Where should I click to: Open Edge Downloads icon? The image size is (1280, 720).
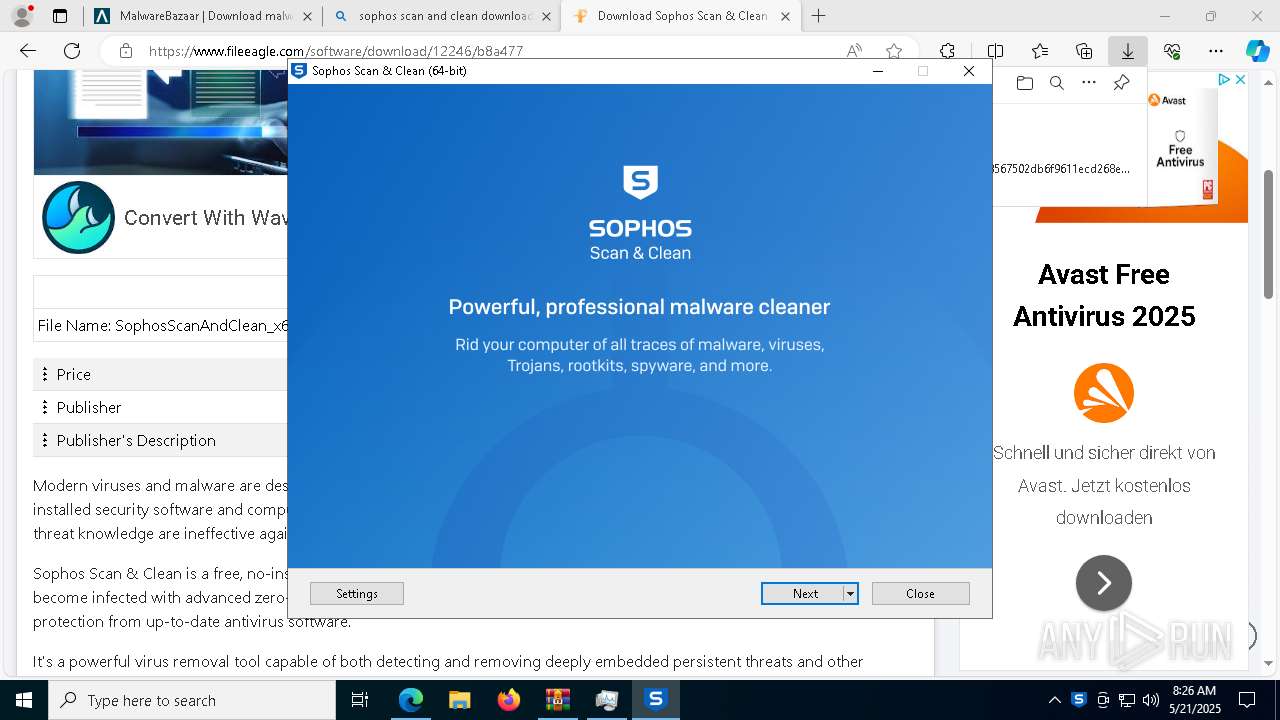pyautogui.click(x=1127, y=51)
